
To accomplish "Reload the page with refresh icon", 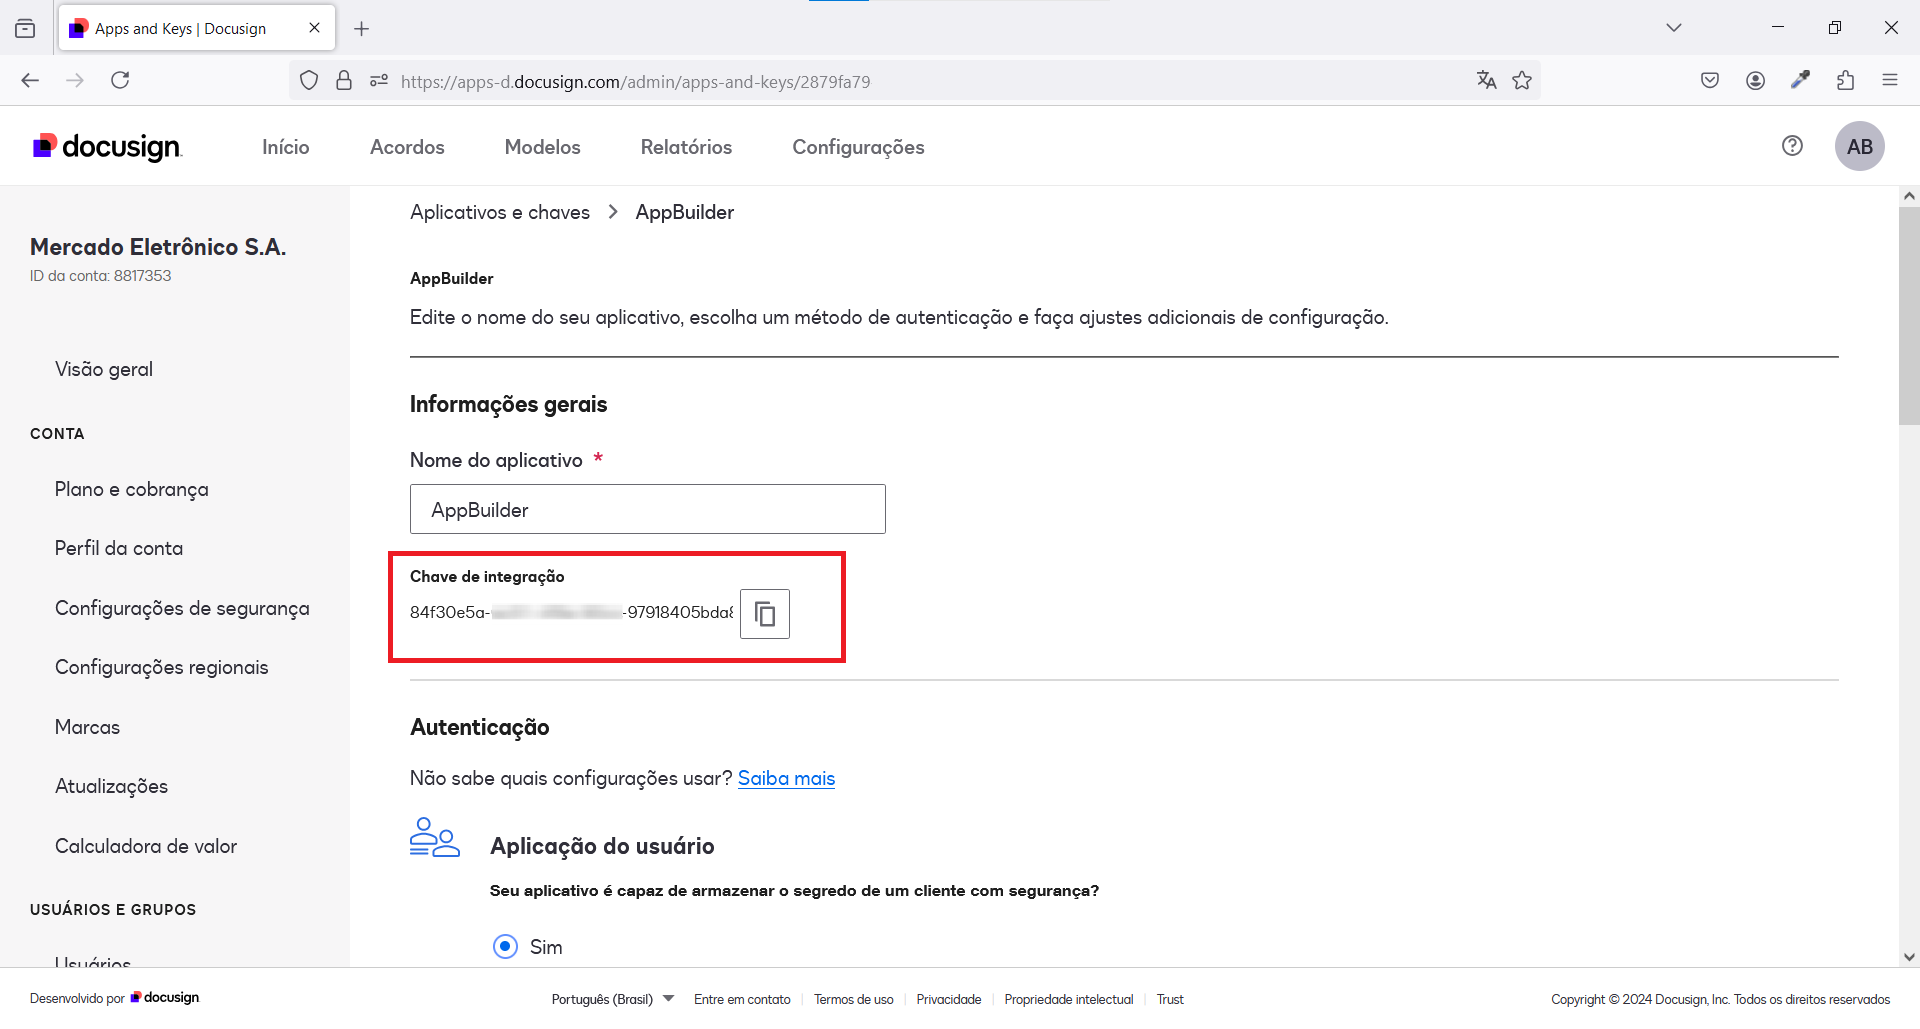I will coord(120,81).
